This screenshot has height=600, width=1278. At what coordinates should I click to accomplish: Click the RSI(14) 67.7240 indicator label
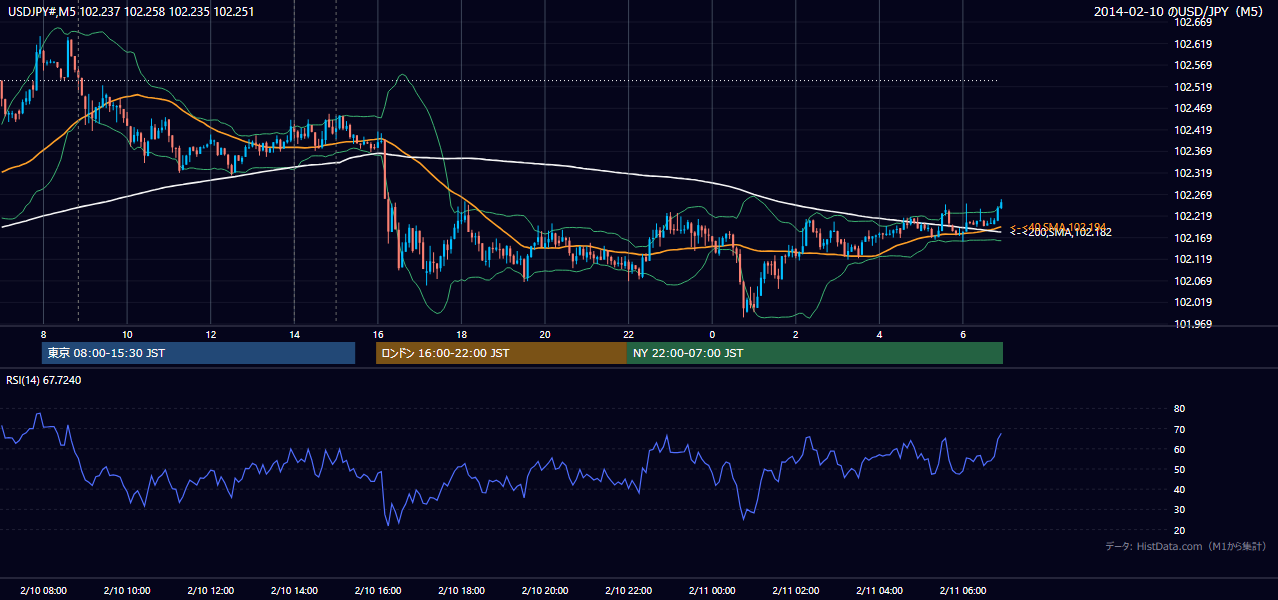(x=43, y=380)
